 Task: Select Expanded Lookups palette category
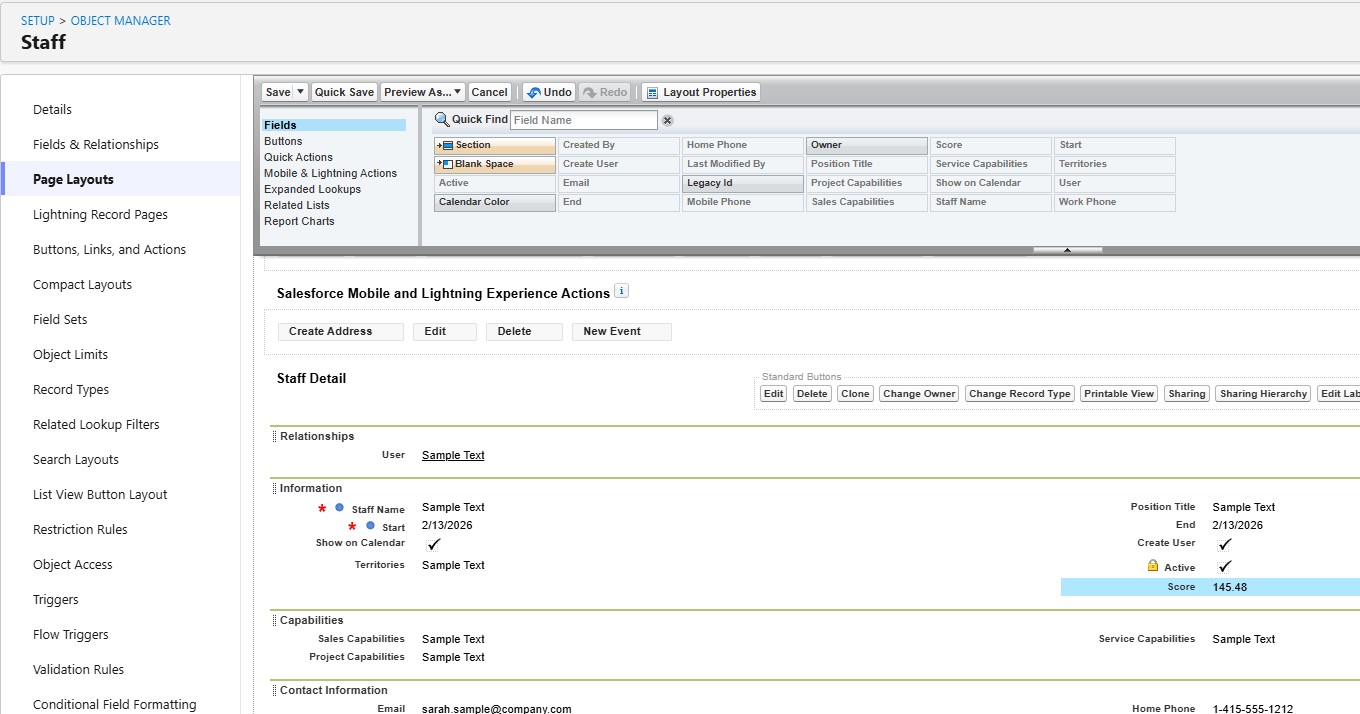[x=312, y=189]
